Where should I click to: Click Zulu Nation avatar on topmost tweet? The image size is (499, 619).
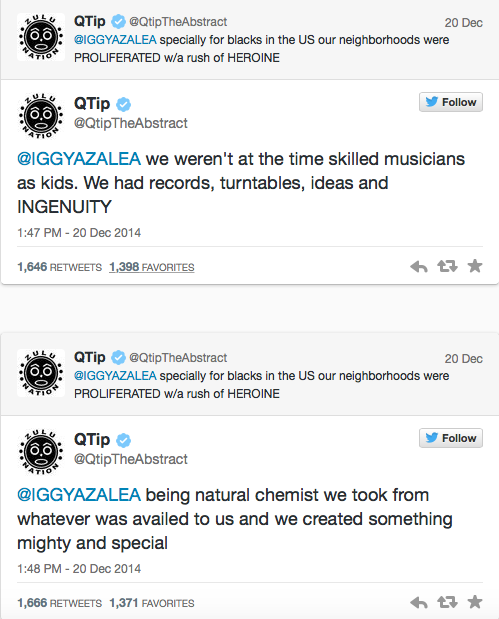pos(41,37)
